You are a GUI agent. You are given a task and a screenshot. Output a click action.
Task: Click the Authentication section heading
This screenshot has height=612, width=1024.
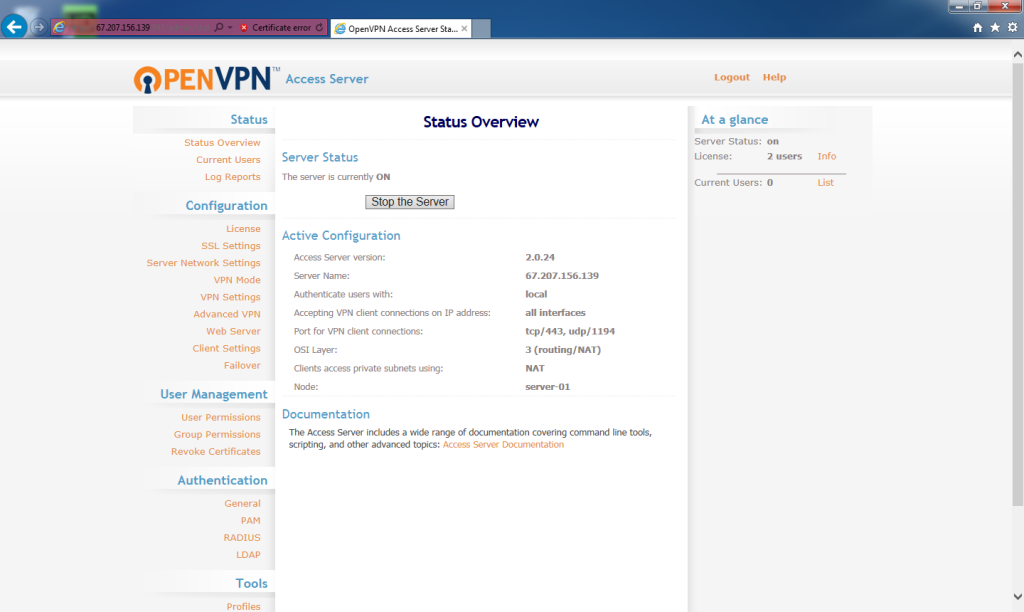pos(222,481)
